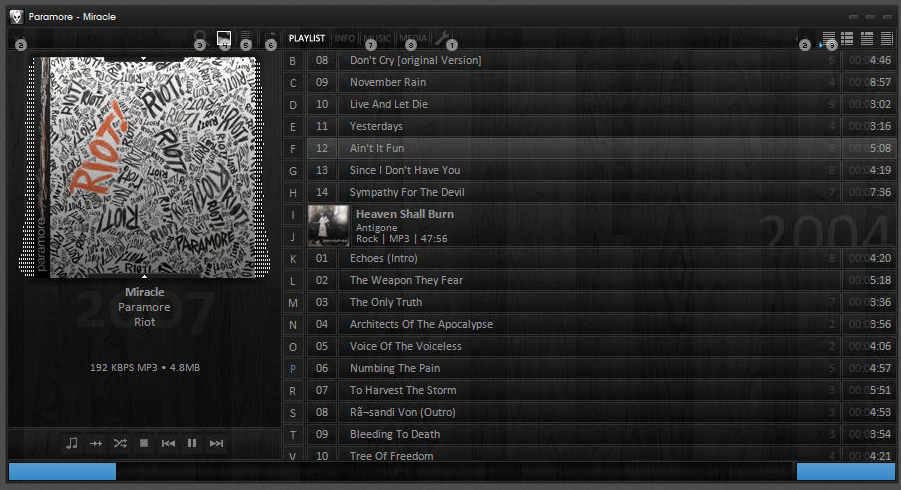Screen dimensions: 901x490
Task: Select the album art panel icon
Action: coord(224,38)
